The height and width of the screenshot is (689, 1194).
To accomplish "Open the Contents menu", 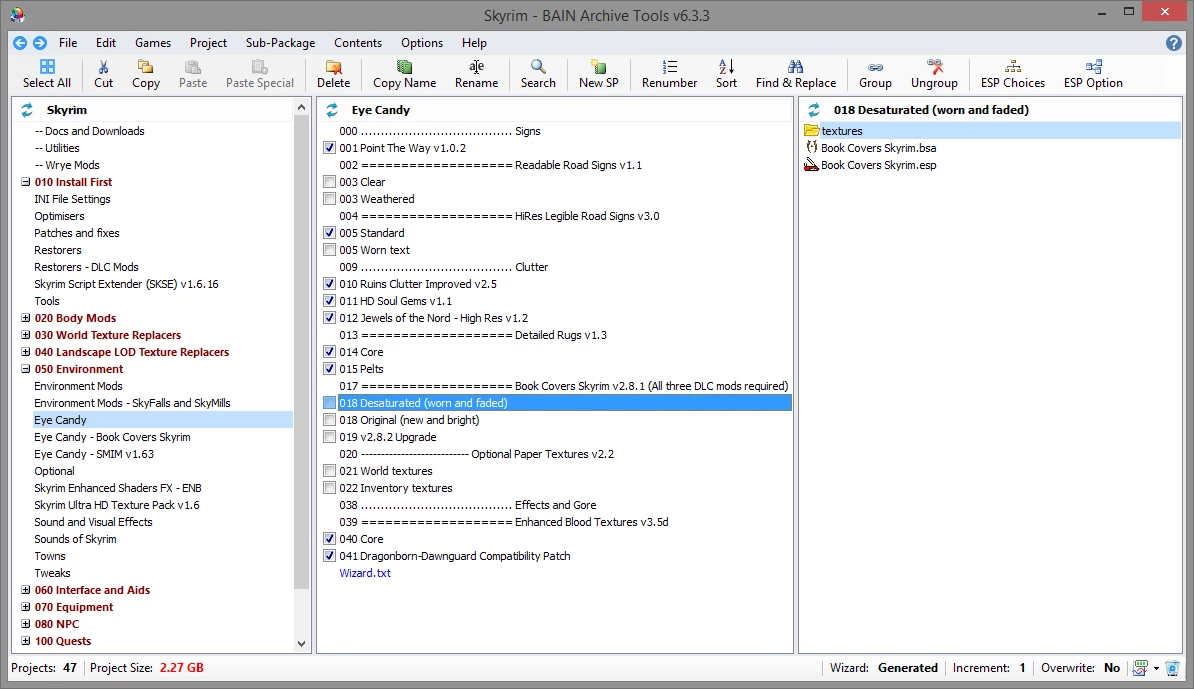I will click(358, 43).
